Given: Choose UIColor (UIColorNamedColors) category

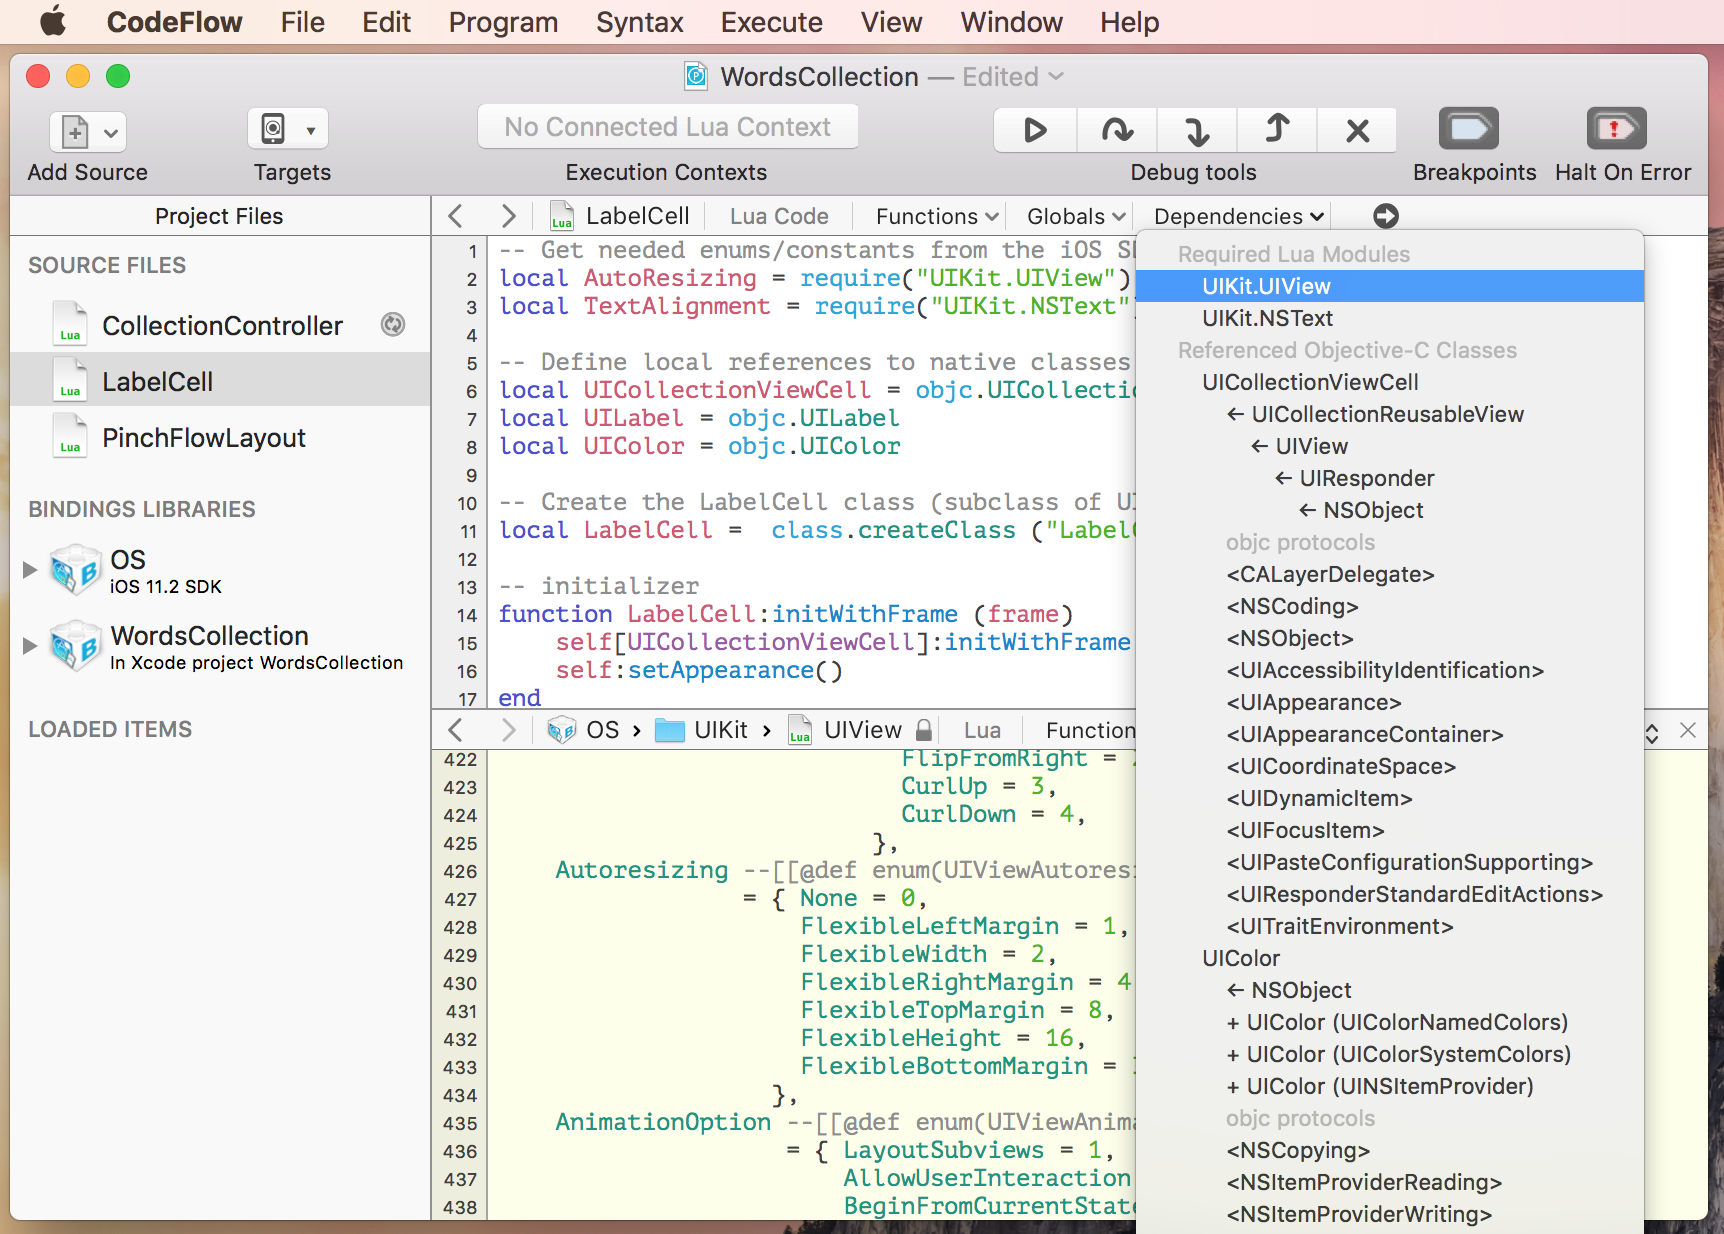Looking at the screenshot, I should (1390, 1022).
